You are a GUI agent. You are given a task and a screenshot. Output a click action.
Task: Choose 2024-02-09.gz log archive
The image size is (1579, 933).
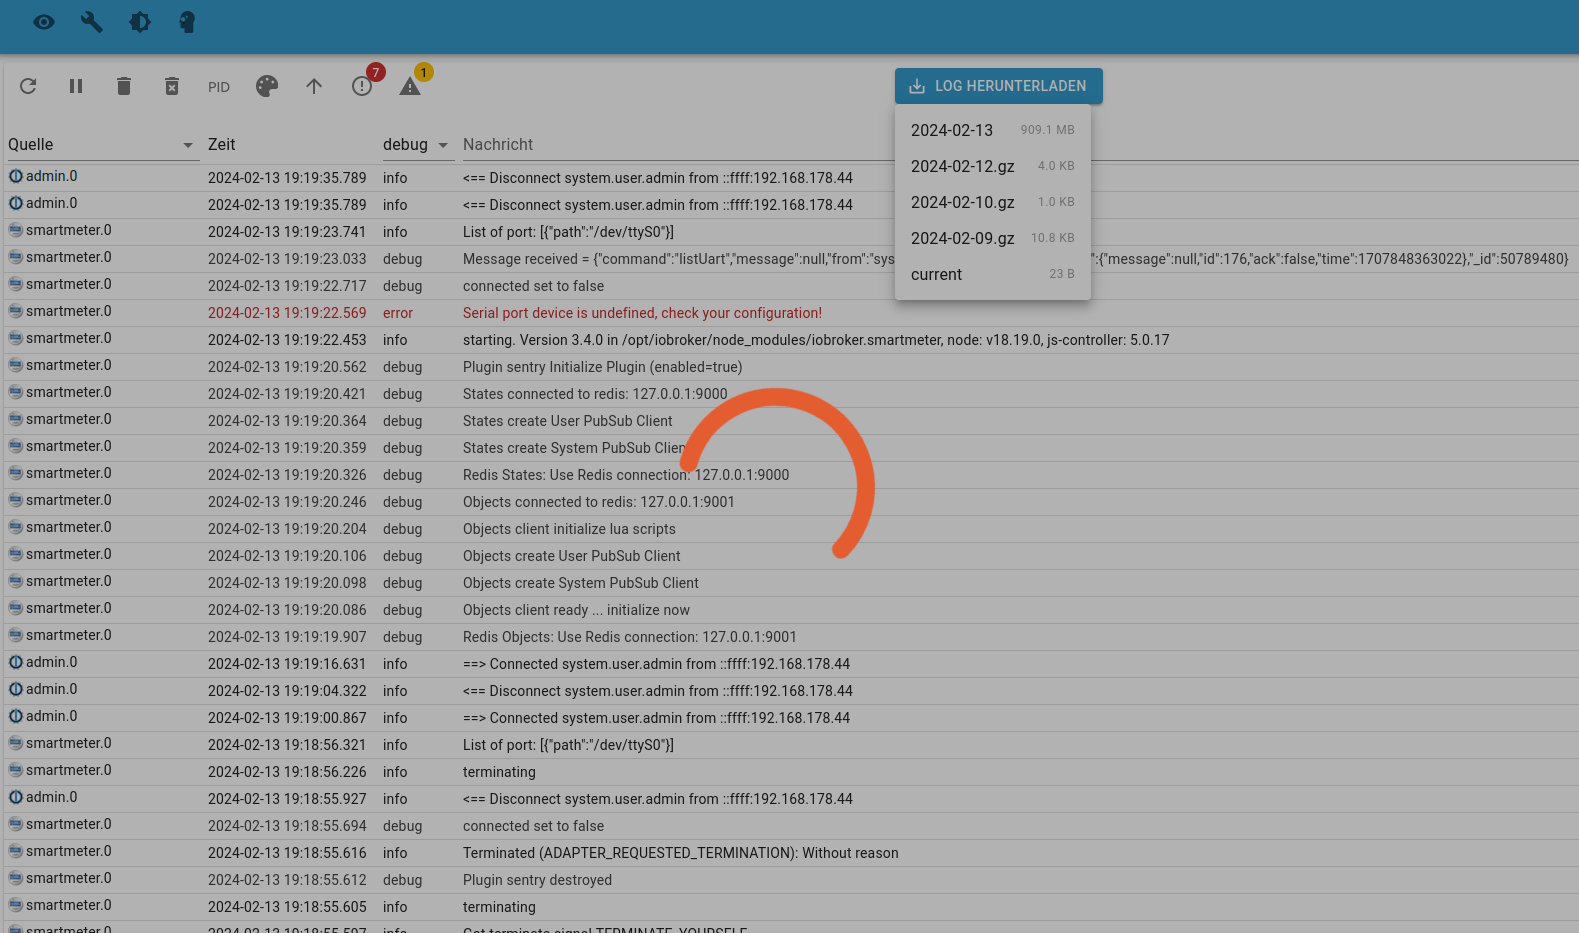tap(993, 238)
